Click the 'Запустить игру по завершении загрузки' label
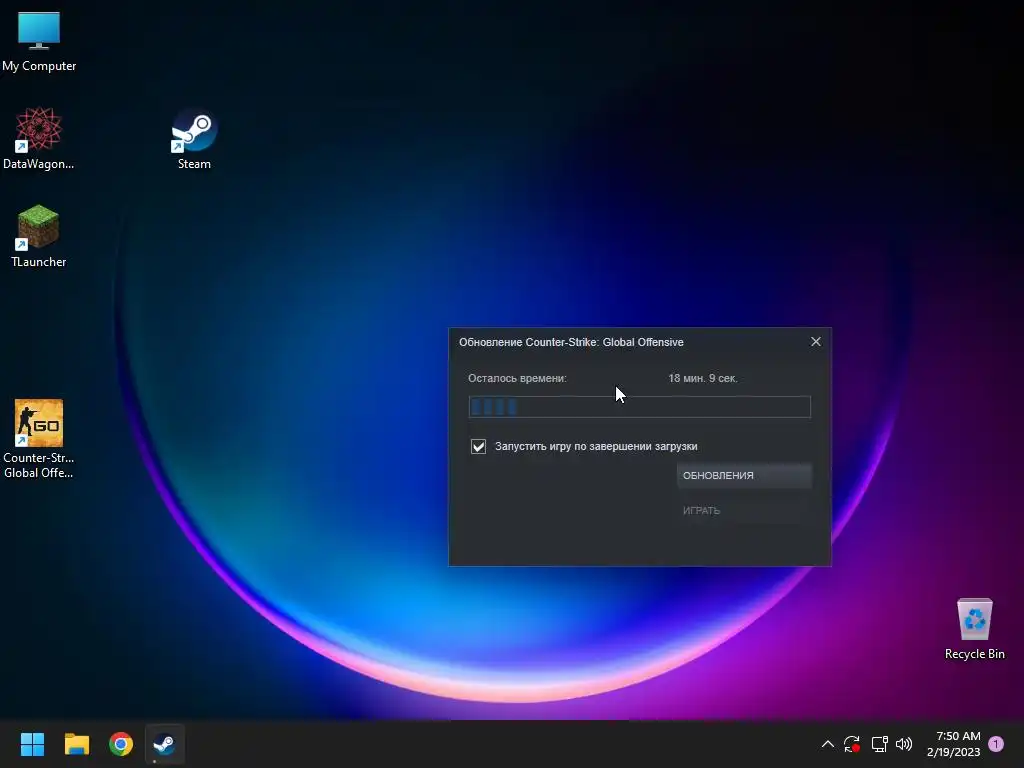 tap(596, 447)
